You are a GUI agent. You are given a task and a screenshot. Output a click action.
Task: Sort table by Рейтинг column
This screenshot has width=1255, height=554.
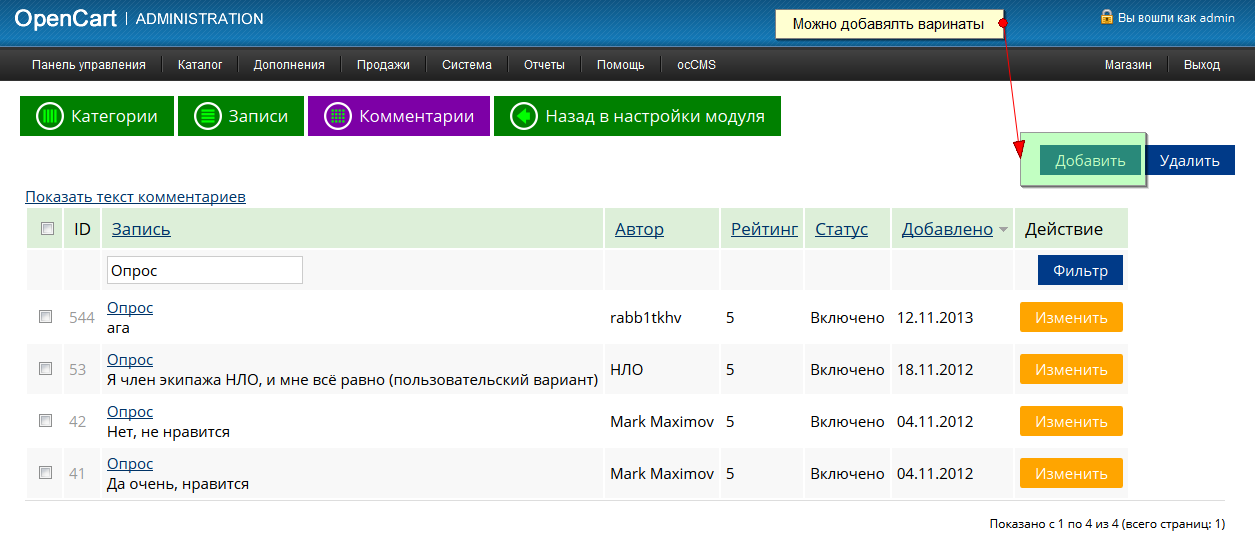[x=764, y=229]
